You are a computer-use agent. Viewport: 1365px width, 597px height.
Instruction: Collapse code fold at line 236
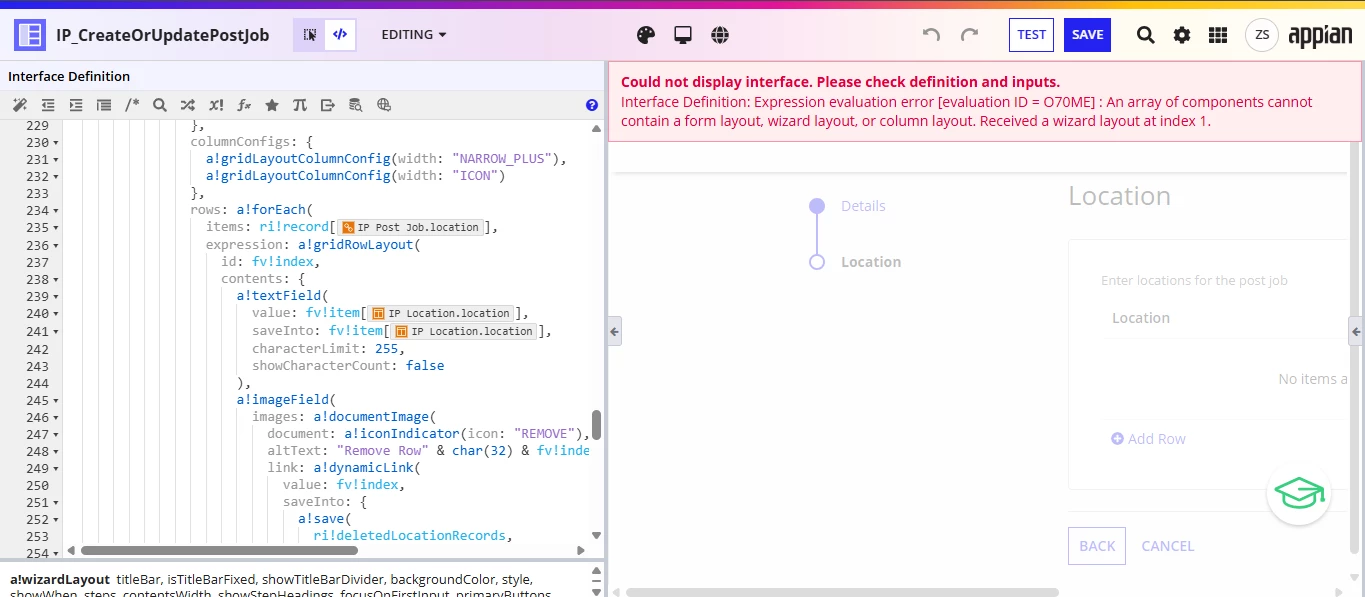point(55,246)
